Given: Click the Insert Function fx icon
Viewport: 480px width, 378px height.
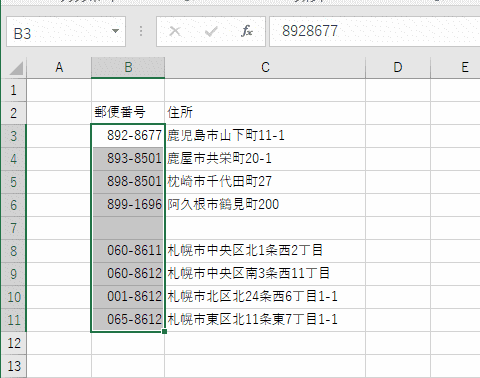Looking at the screenshot, I should coord(247,31).
